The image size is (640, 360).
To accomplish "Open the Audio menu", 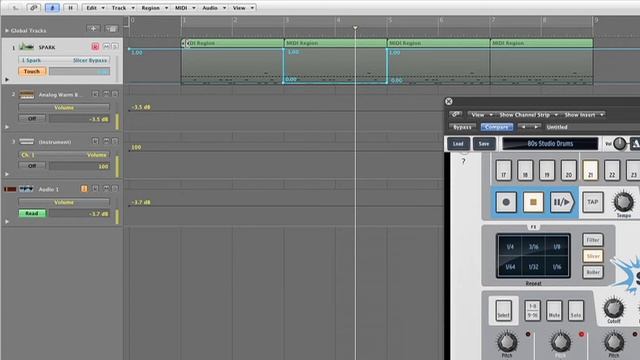I will pos(213,8).
